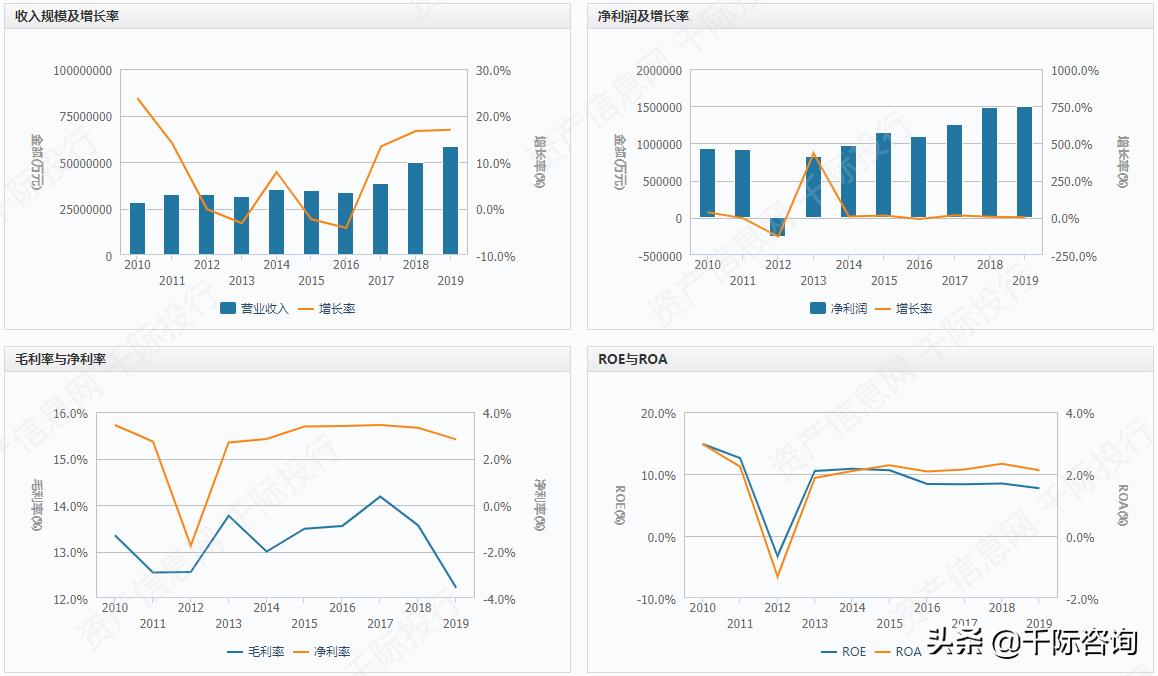
Task: Toggle 增长率 legend label under the 收入规模 chart
Action: point(337,308)
